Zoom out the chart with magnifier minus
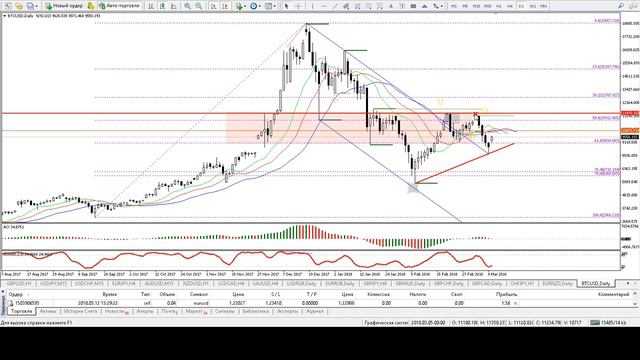Viewport: 640px width, 360px height. (199, 6)
